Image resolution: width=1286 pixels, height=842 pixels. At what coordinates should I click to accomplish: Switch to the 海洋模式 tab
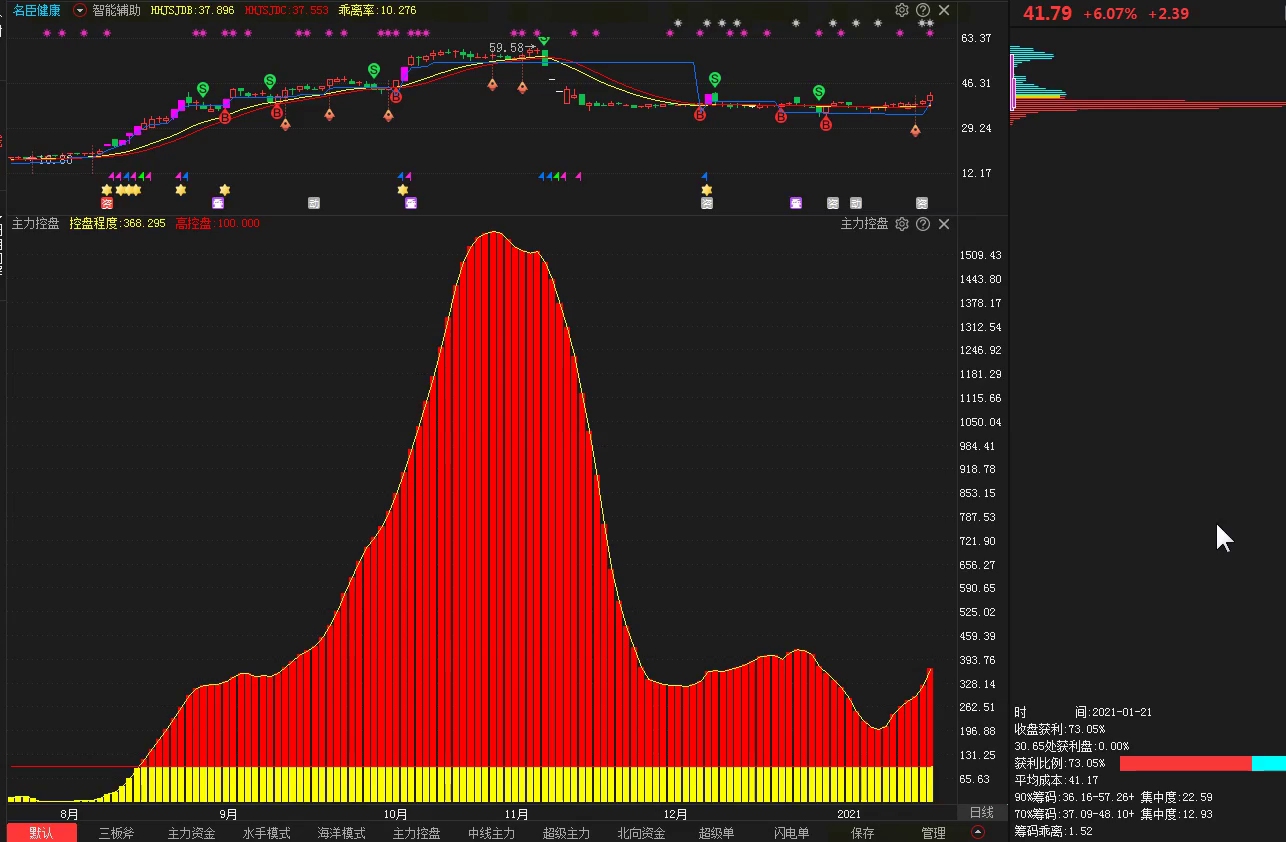click(x=341, y=833)
